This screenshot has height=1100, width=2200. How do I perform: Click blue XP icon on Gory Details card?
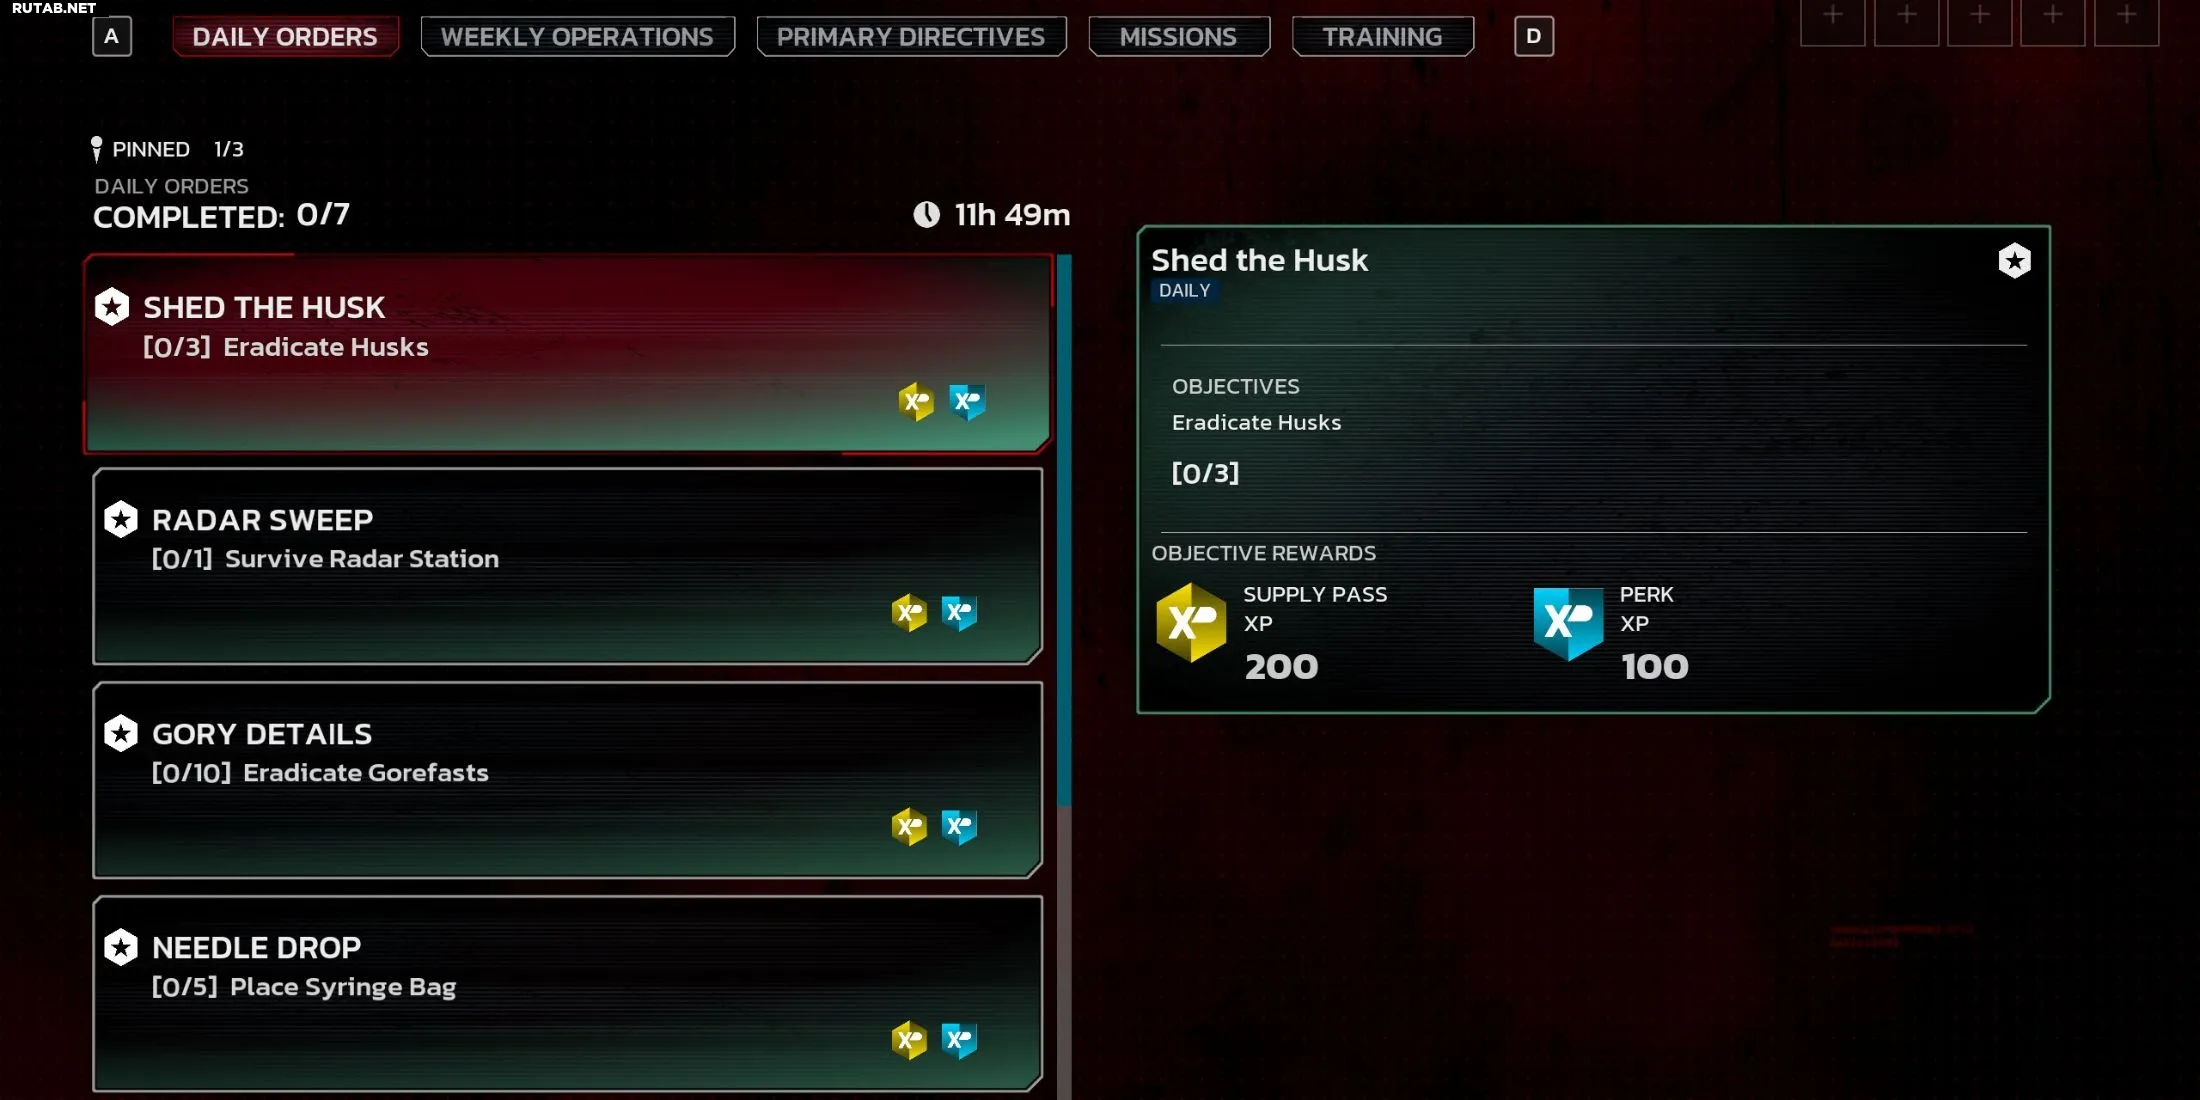(959, 826)
